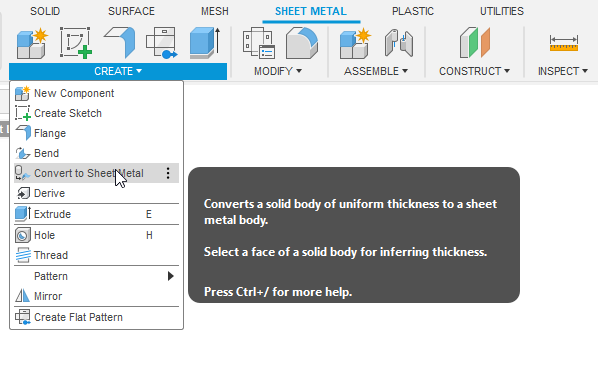Select the Extrude tool toolbar icon
The height and width of the screenshot is (370, 598).
pyautogui.click(x=205, y=43)
